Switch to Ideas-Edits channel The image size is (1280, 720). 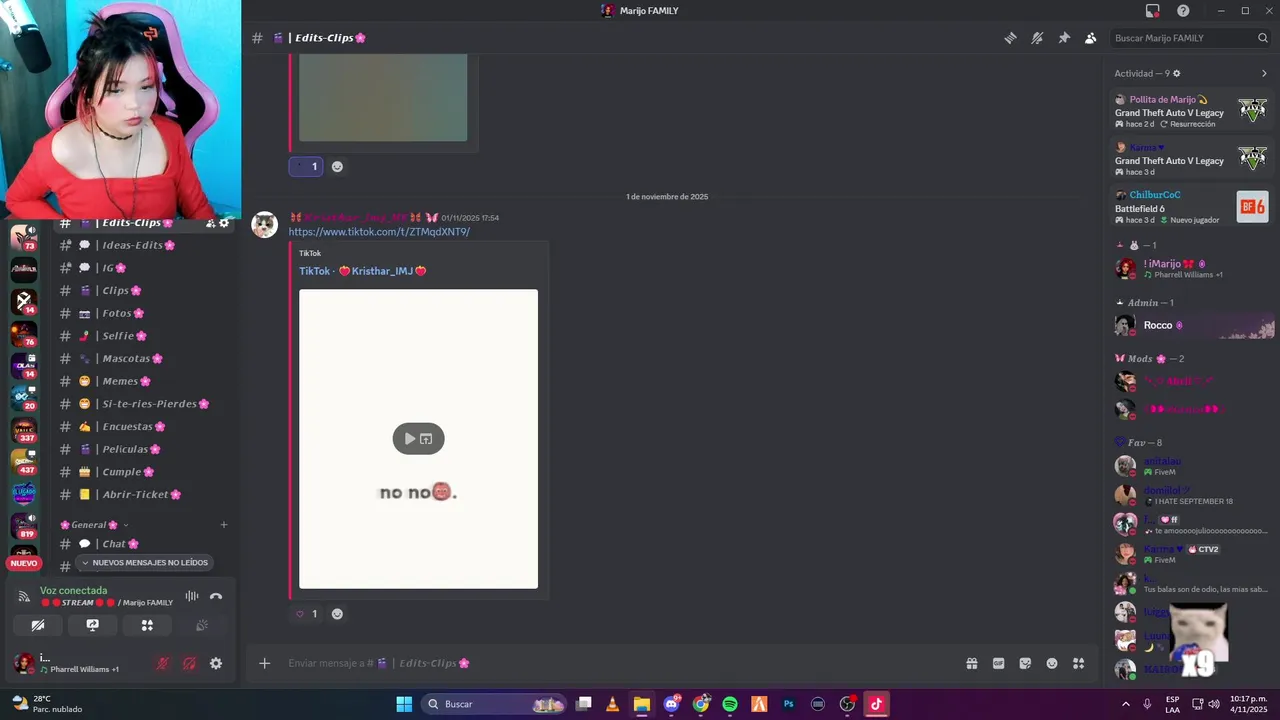click(x=145, y=245)
